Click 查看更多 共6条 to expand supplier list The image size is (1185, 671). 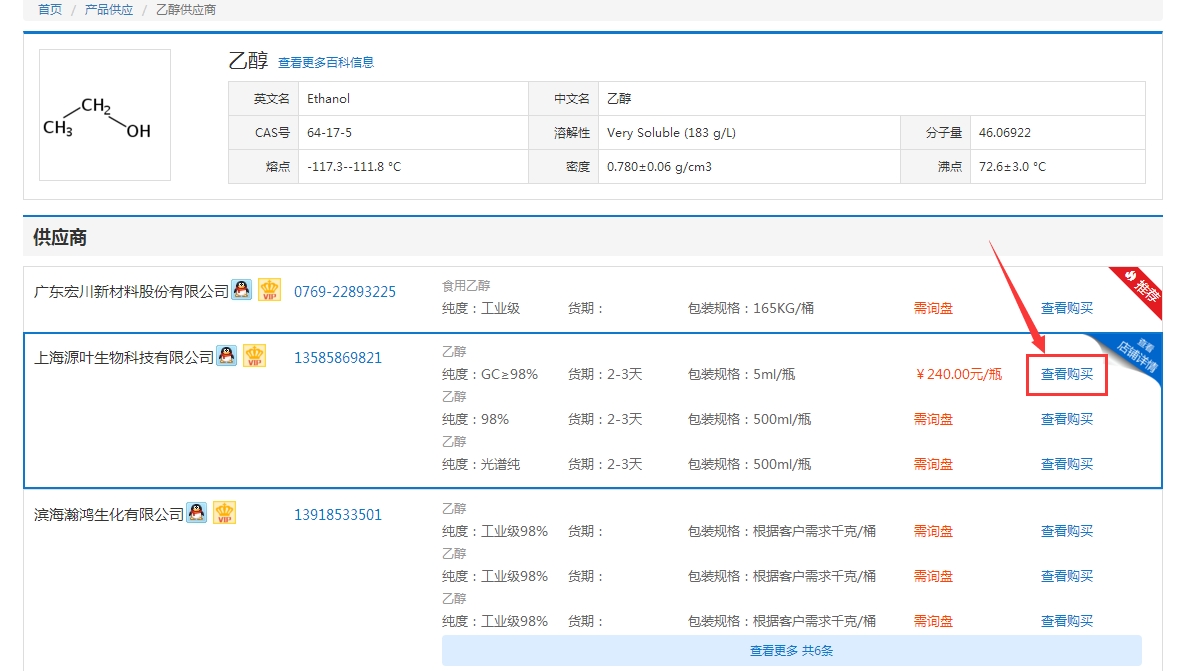pos(793,650)
